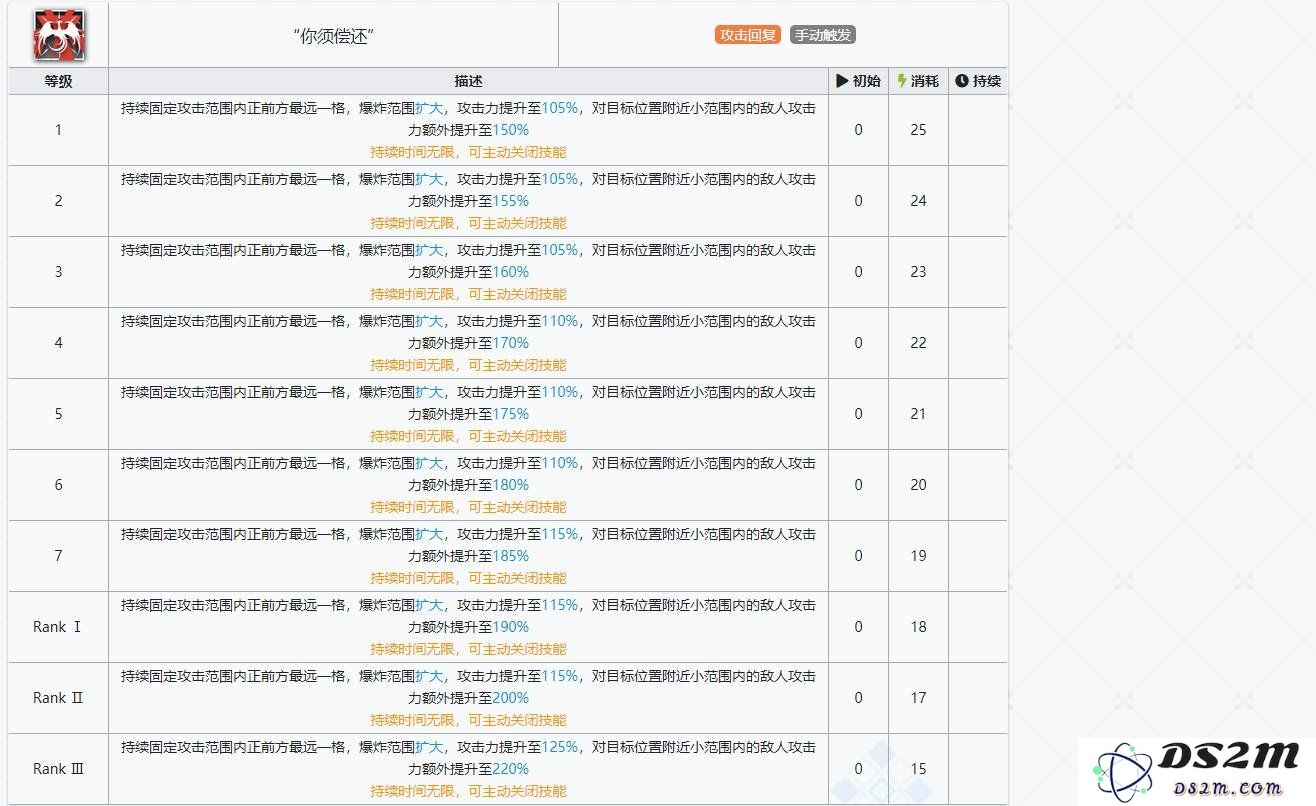This screenshot has height=806, width=1316.
Task: Open the blue 扩大 link in level 1 row
Action: 429,108
